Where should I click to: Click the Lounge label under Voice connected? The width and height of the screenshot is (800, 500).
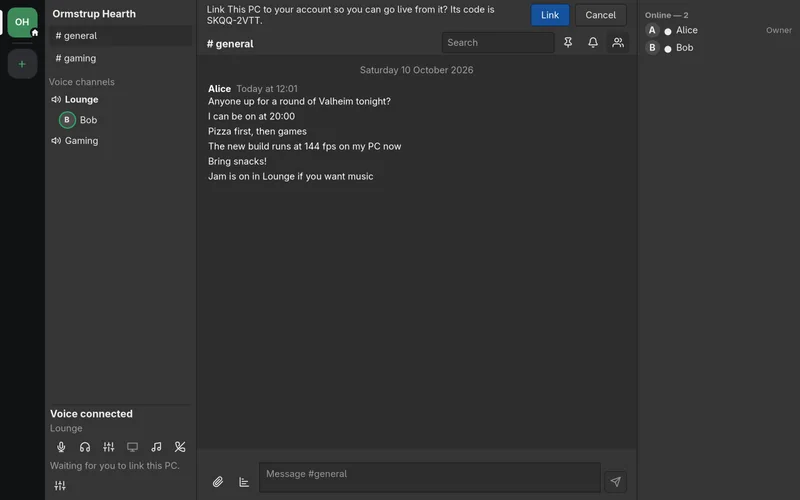click(66, 428)
